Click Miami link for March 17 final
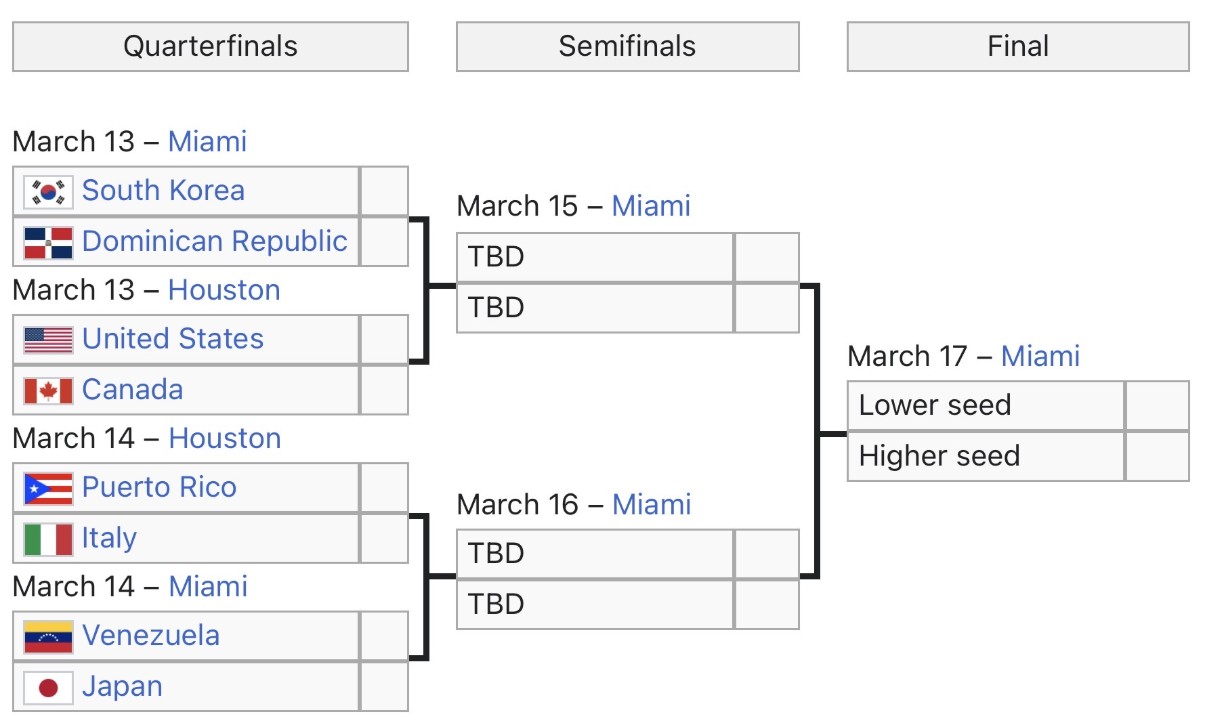 pyautogui.click(x=1040, y=356)
